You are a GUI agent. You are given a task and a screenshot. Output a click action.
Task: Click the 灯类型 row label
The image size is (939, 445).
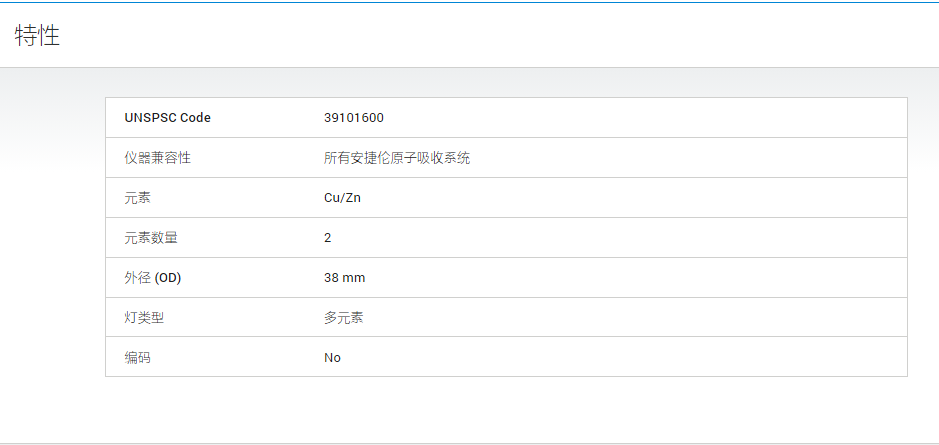pos(144,317)
